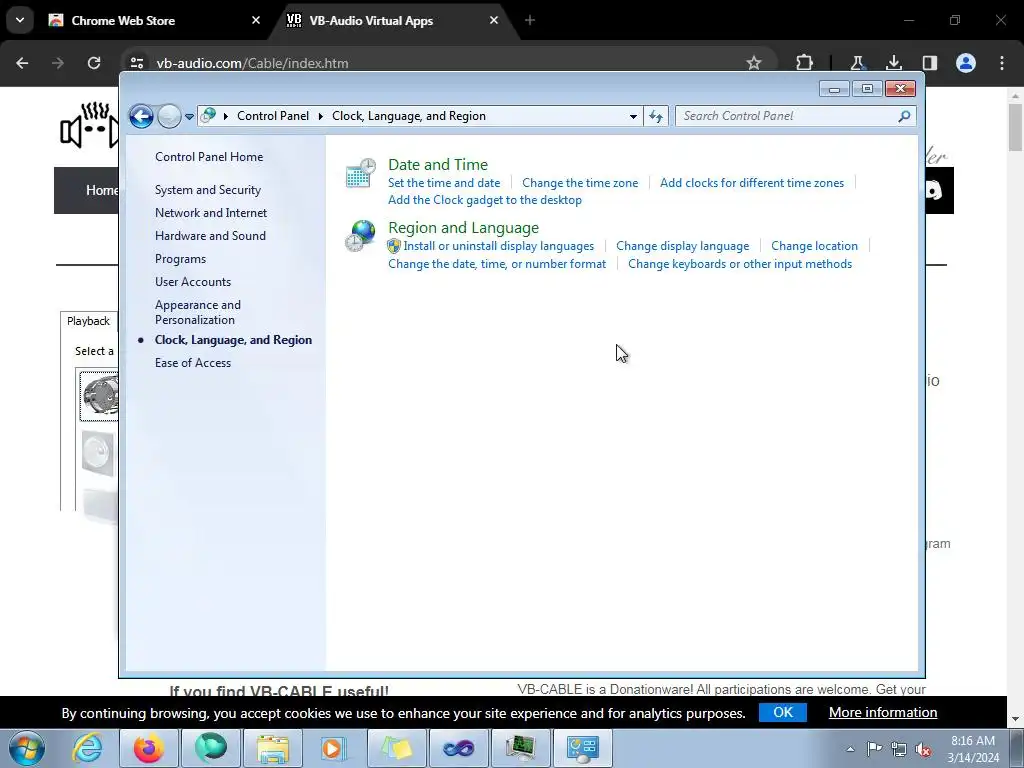Open Firefox from the taskbar
1024x768 pixels.
coord(148,748)
